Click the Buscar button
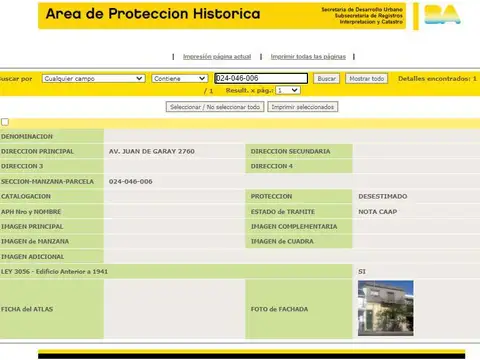 click(326, 79)
